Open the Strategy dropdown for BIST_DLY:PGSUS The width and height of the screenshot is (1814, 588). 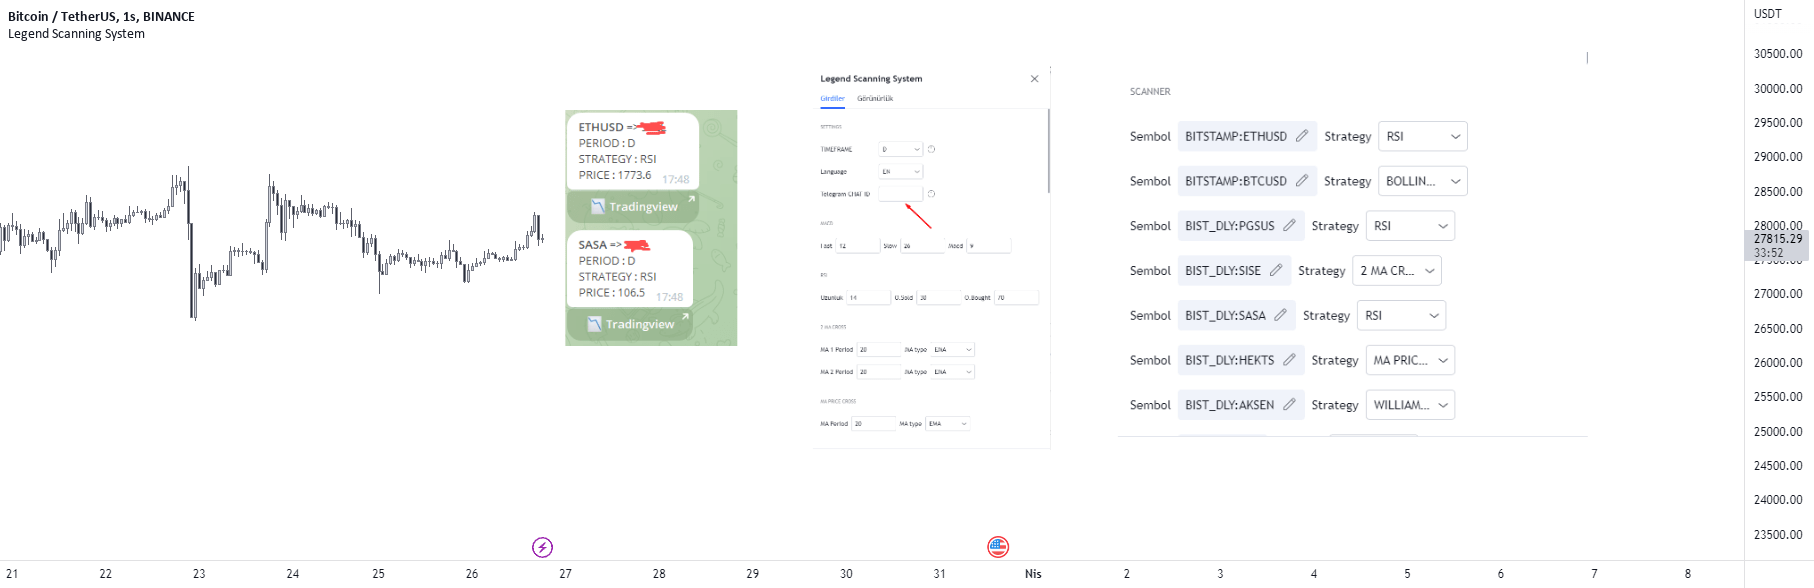click(x=1410, y=225)
